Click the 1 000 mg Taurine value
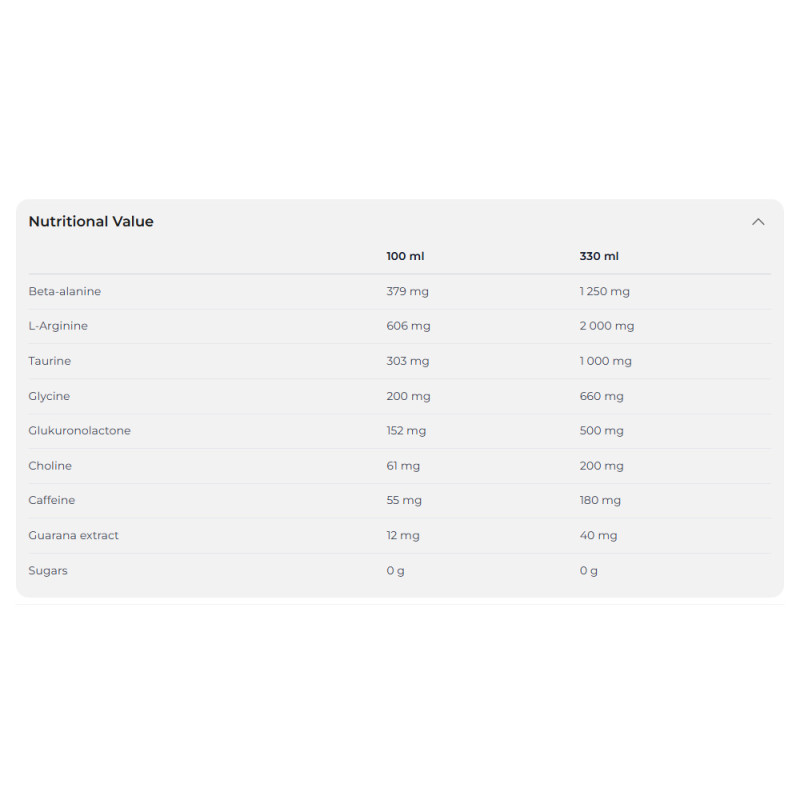Screen dimensions: 800x800 click(606, 361)
